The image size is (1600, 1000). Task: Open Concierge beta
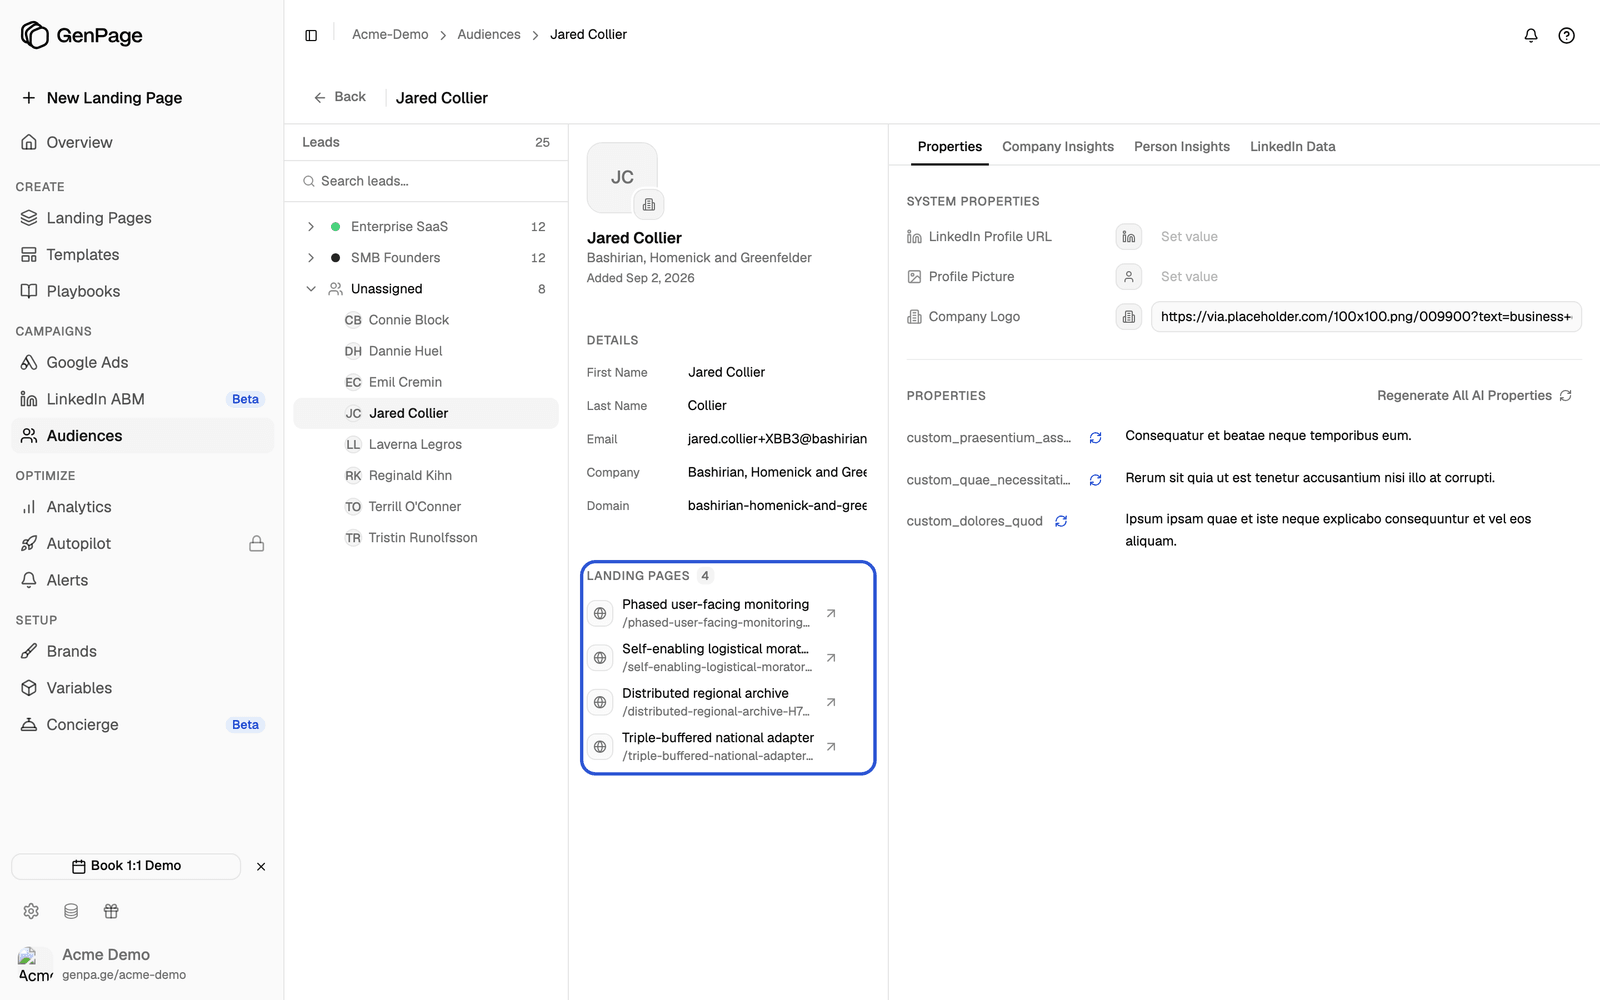(x=142, y=725)
